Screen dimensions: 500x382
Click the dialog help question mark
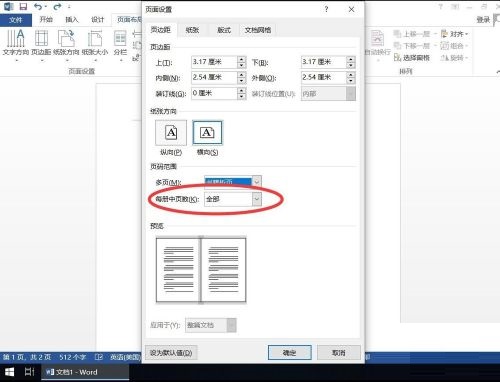(x=326, y=9)
